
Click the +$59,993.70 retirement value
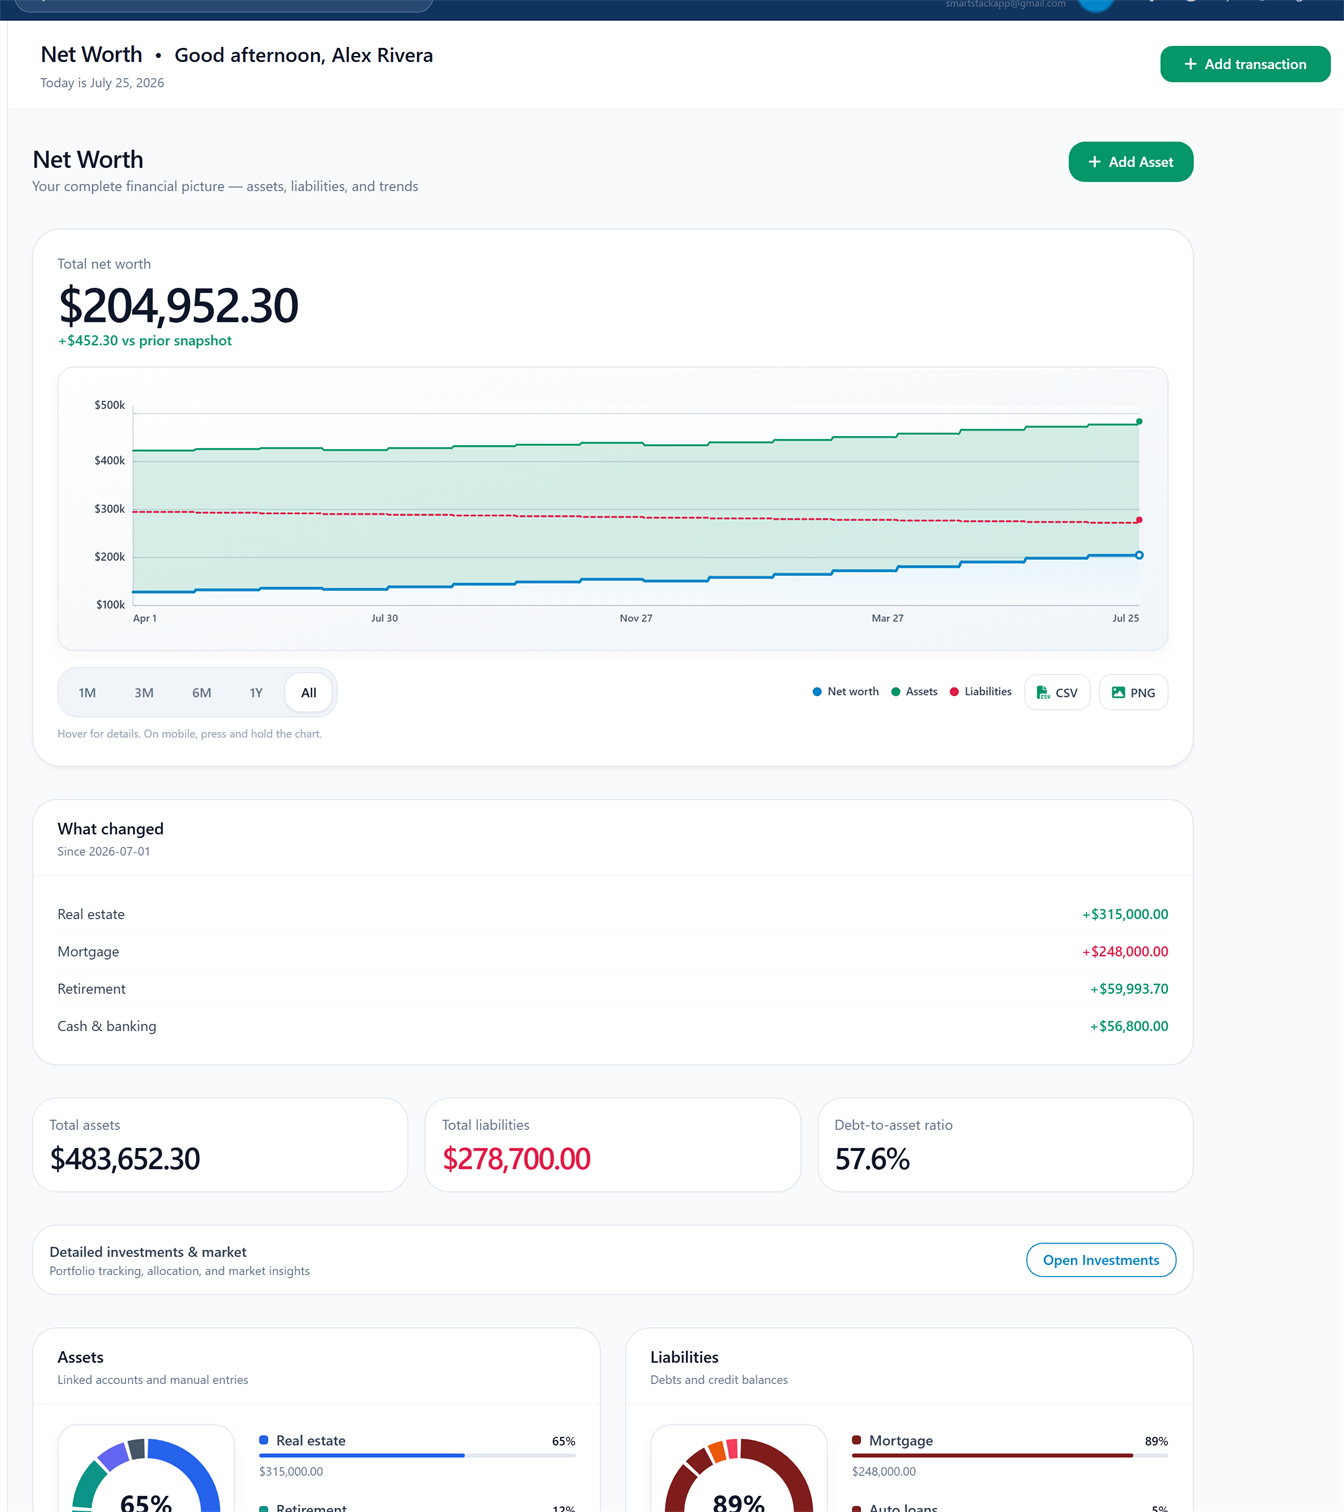(1129, 989)
